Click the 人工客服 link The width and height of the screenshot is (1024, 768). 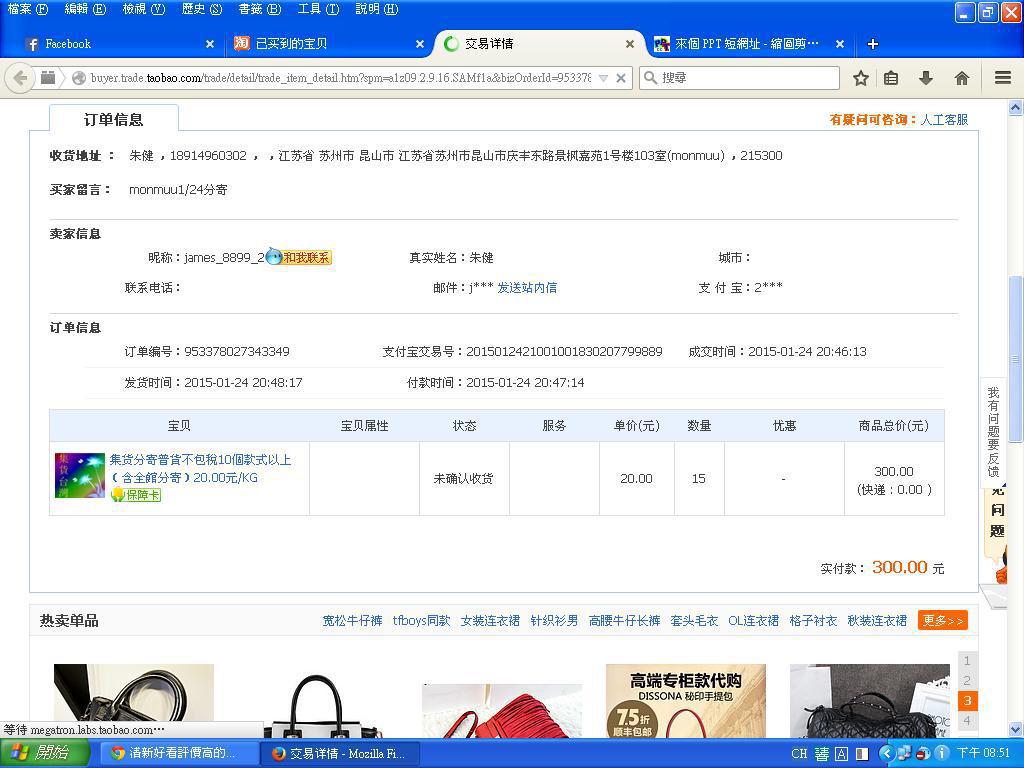point(944,120)
